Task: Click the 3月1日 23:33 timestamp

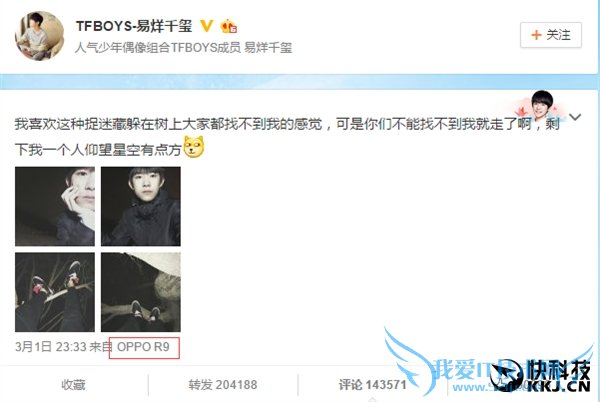Action: point(51,347)
